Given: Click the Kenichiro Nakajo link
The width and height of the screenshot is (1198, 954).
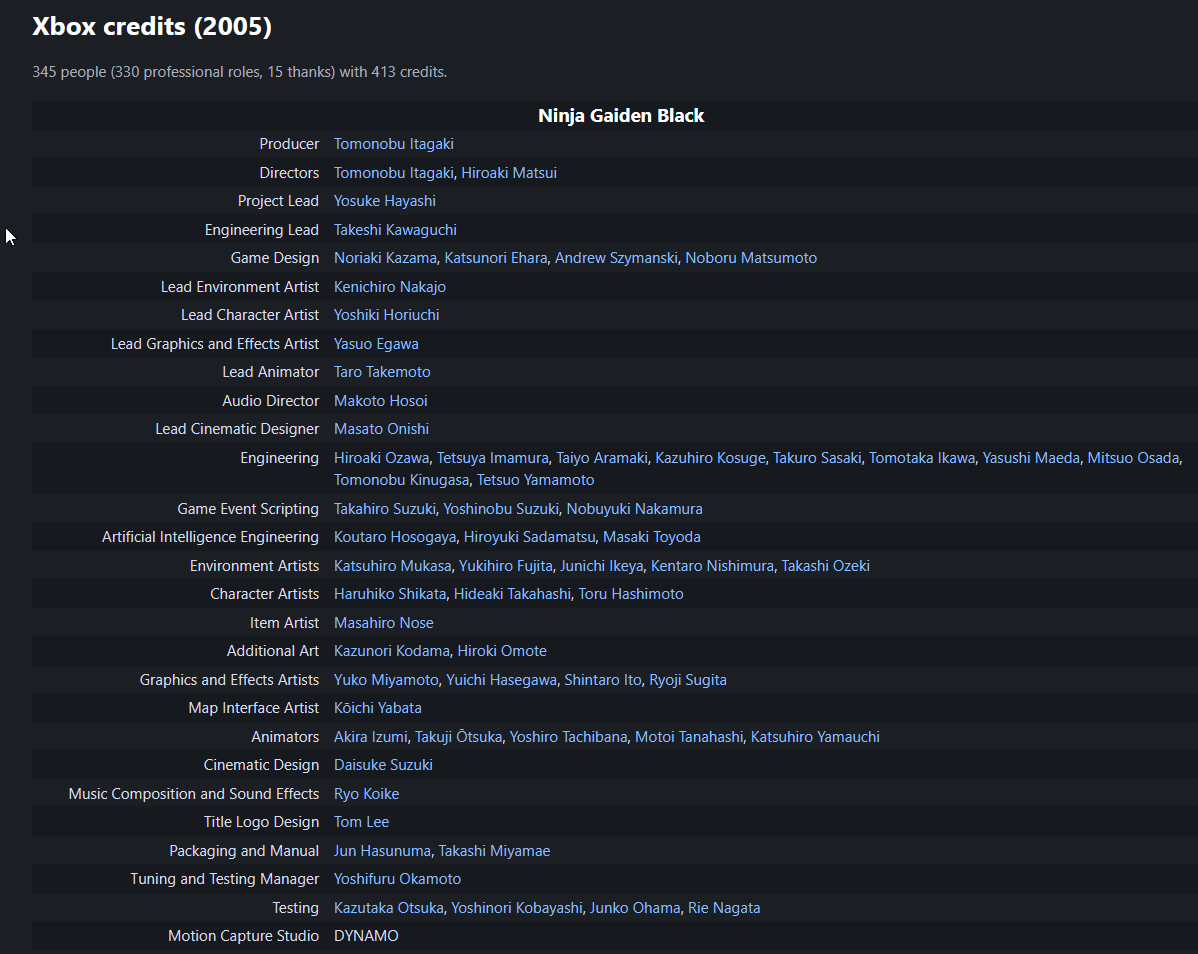Looking at the screenshot, I should coord(390,287).
